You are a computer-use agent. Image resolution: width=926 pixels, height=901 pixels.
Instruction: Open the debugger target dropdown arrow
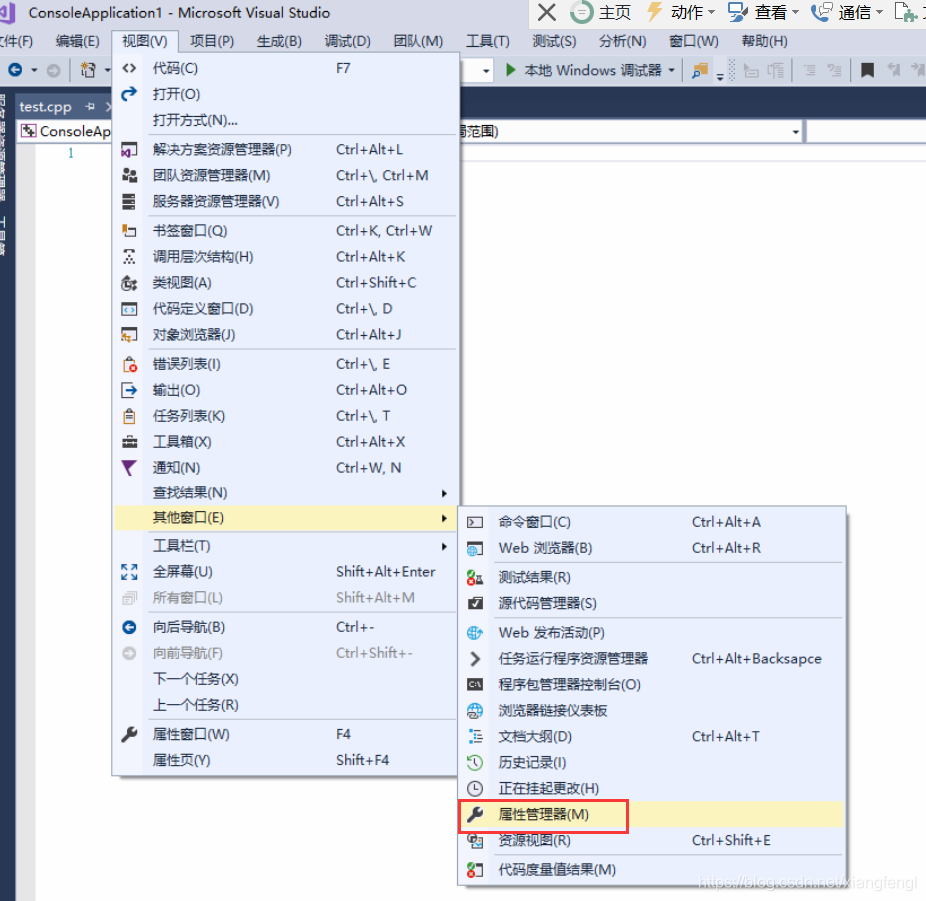pos(671,71)
